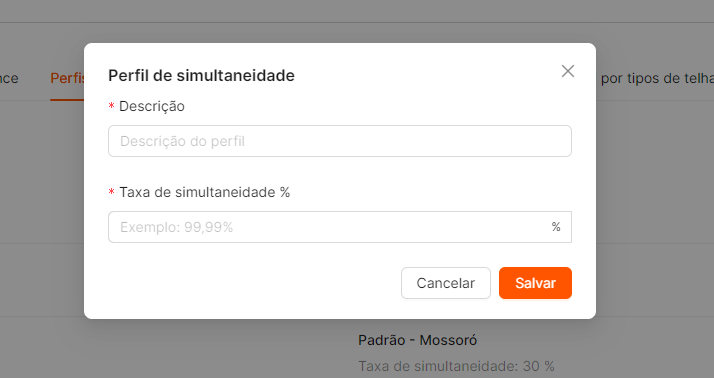Image resolution: width=714 pixels, height=378 pixels.
Task: Switch to the Perfis tab behind dialog
Action: (x=67, y=78)
